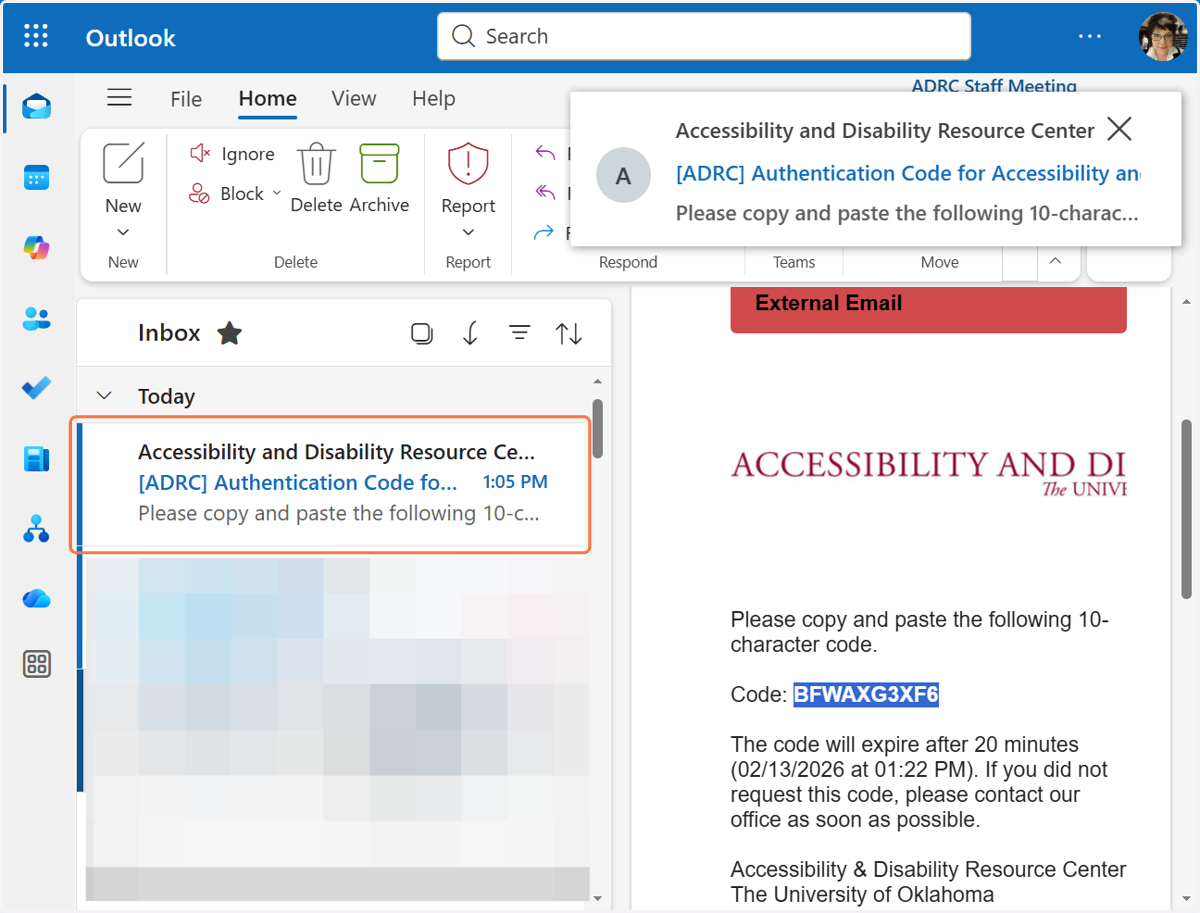This screenshot has height=913, width=1200.
Task: Click the ADRC Staff Meeting reminder text
Action: [994, 86]
